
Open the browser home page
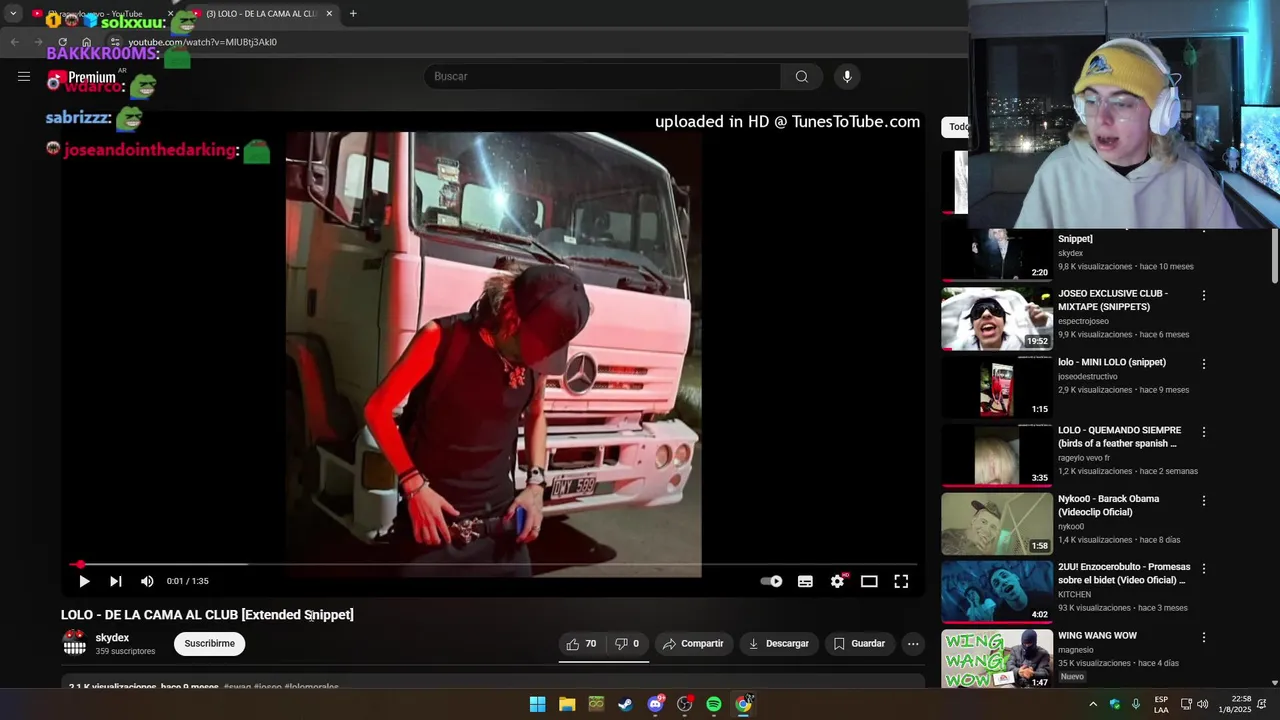87,42
